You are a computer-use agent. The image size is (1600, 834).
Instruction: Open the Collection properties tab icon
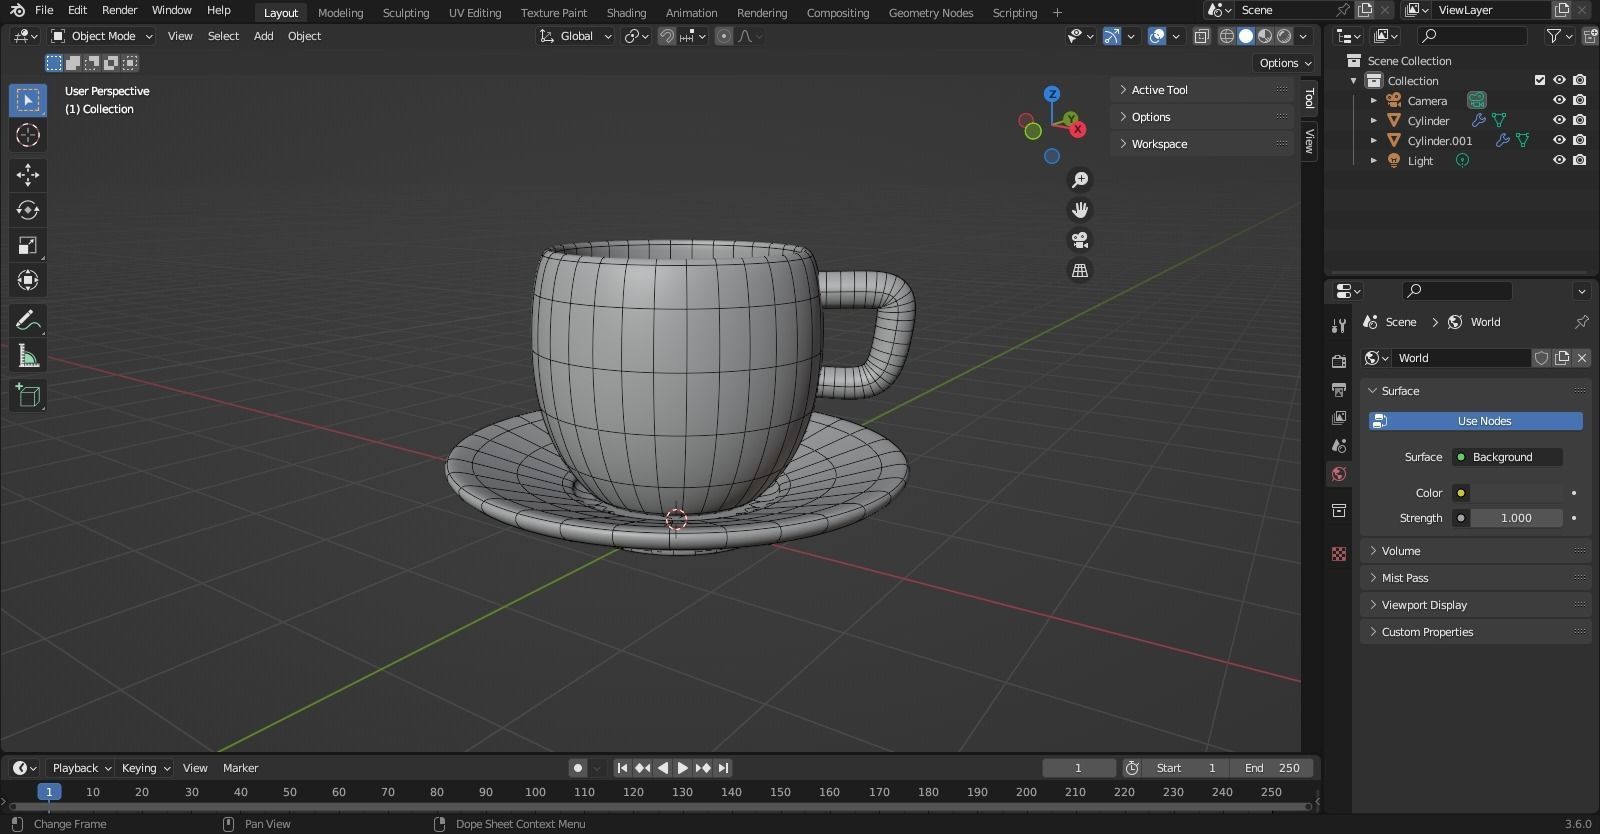[x=1339, y=511]
